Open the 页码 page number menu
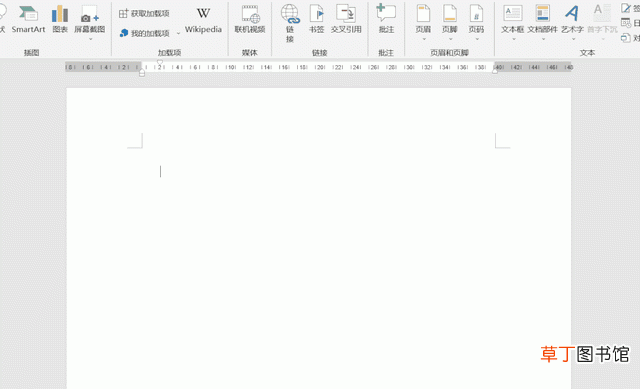This screenshot has width=640, height=389. click(x=476, y=19)
